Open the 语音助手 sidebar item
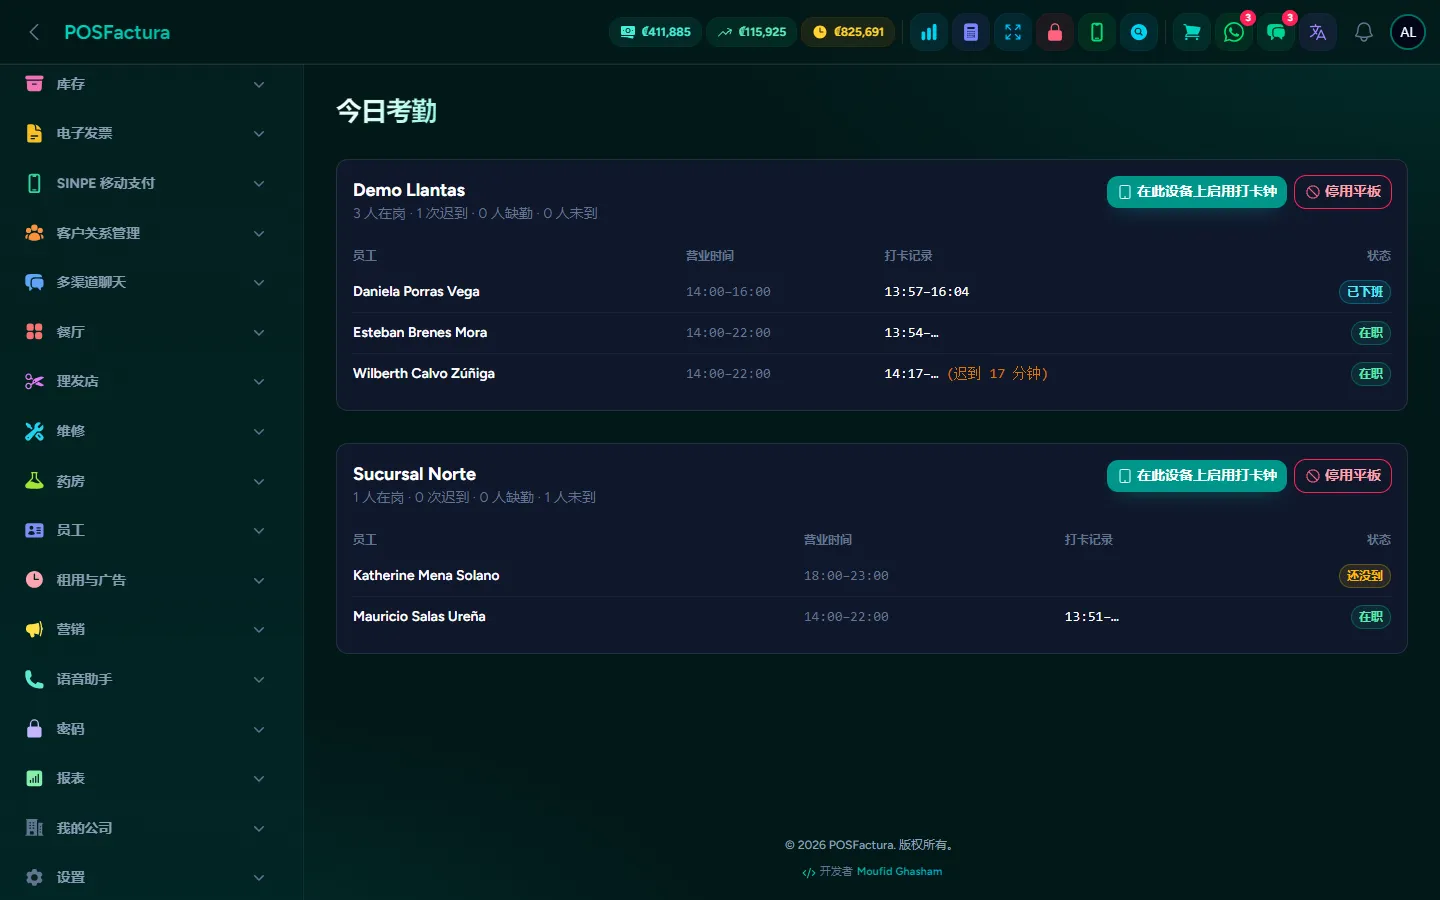This screenshot has height=900, width=1440. pyautogui.click(x=146, y=679)
